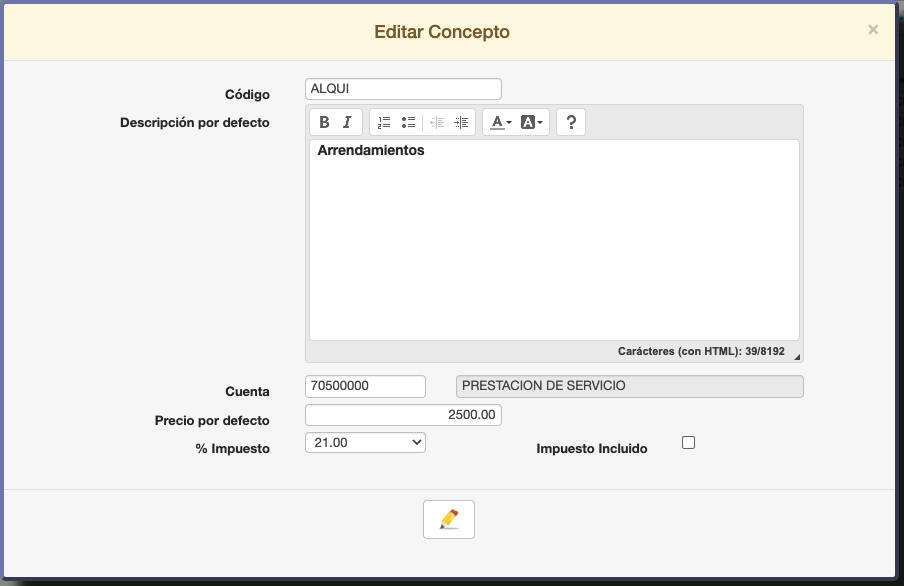Viewport: 904px width, 586px height.
Task: Click the editor resize handle corner
Action: point(797,356)
